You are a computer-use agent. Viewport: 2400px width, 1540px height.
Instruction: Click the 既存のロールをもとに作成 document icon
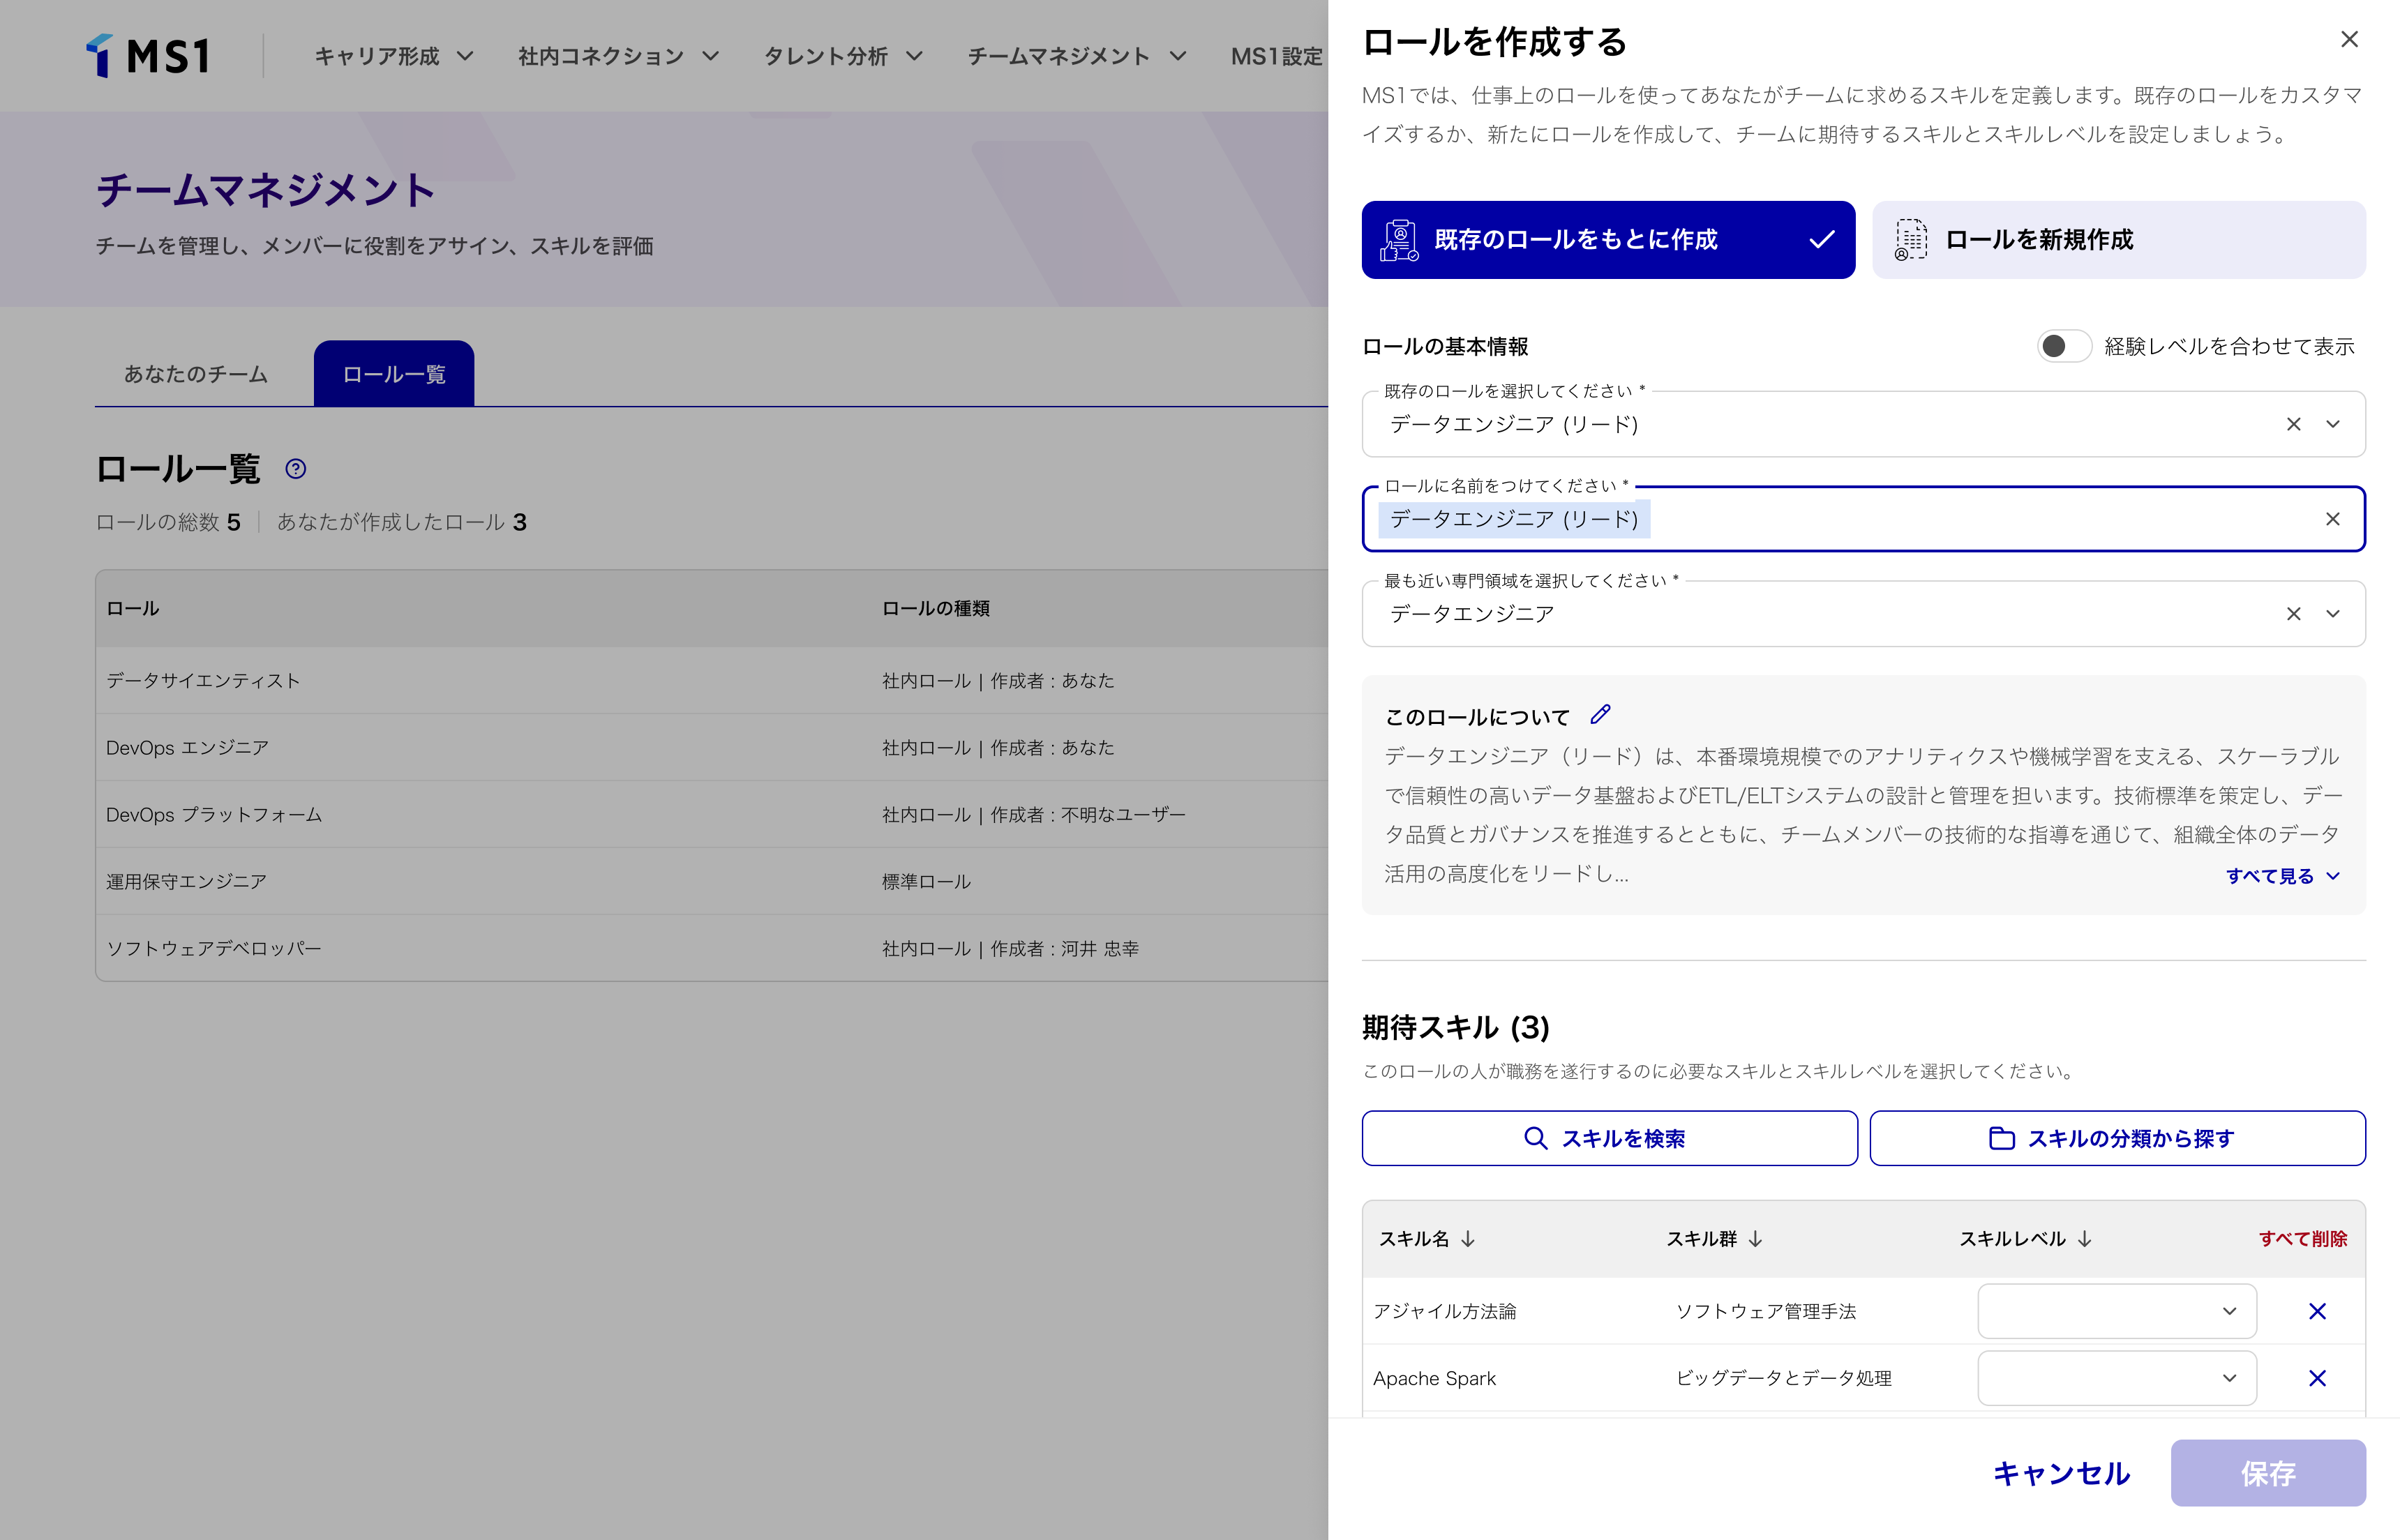(1399, 240)
